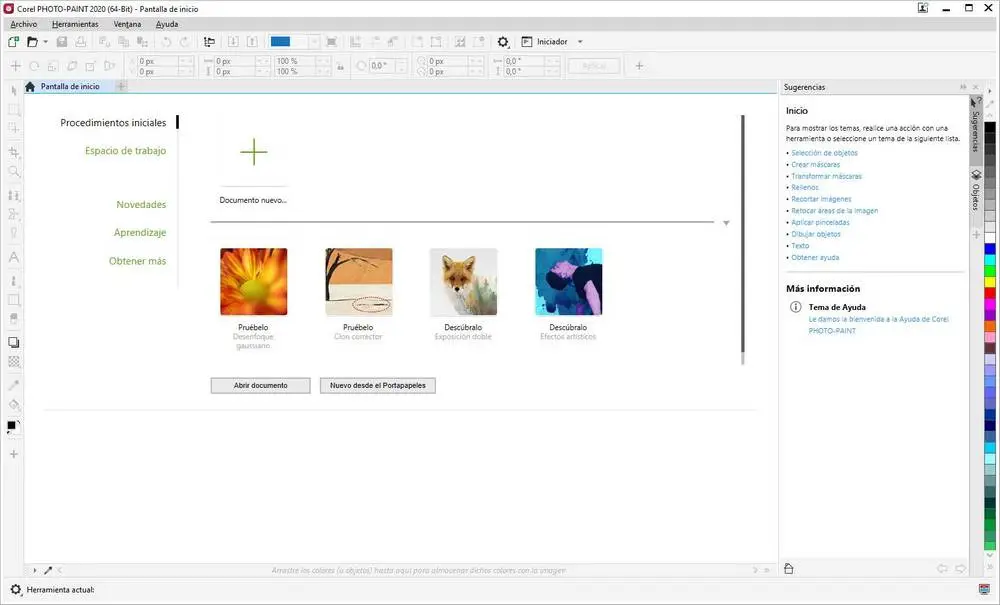The height and width of the screenshot is (605, 1000).
Task: Click the Documento nuevo plus tile
Action: click(x=254, y=152)
